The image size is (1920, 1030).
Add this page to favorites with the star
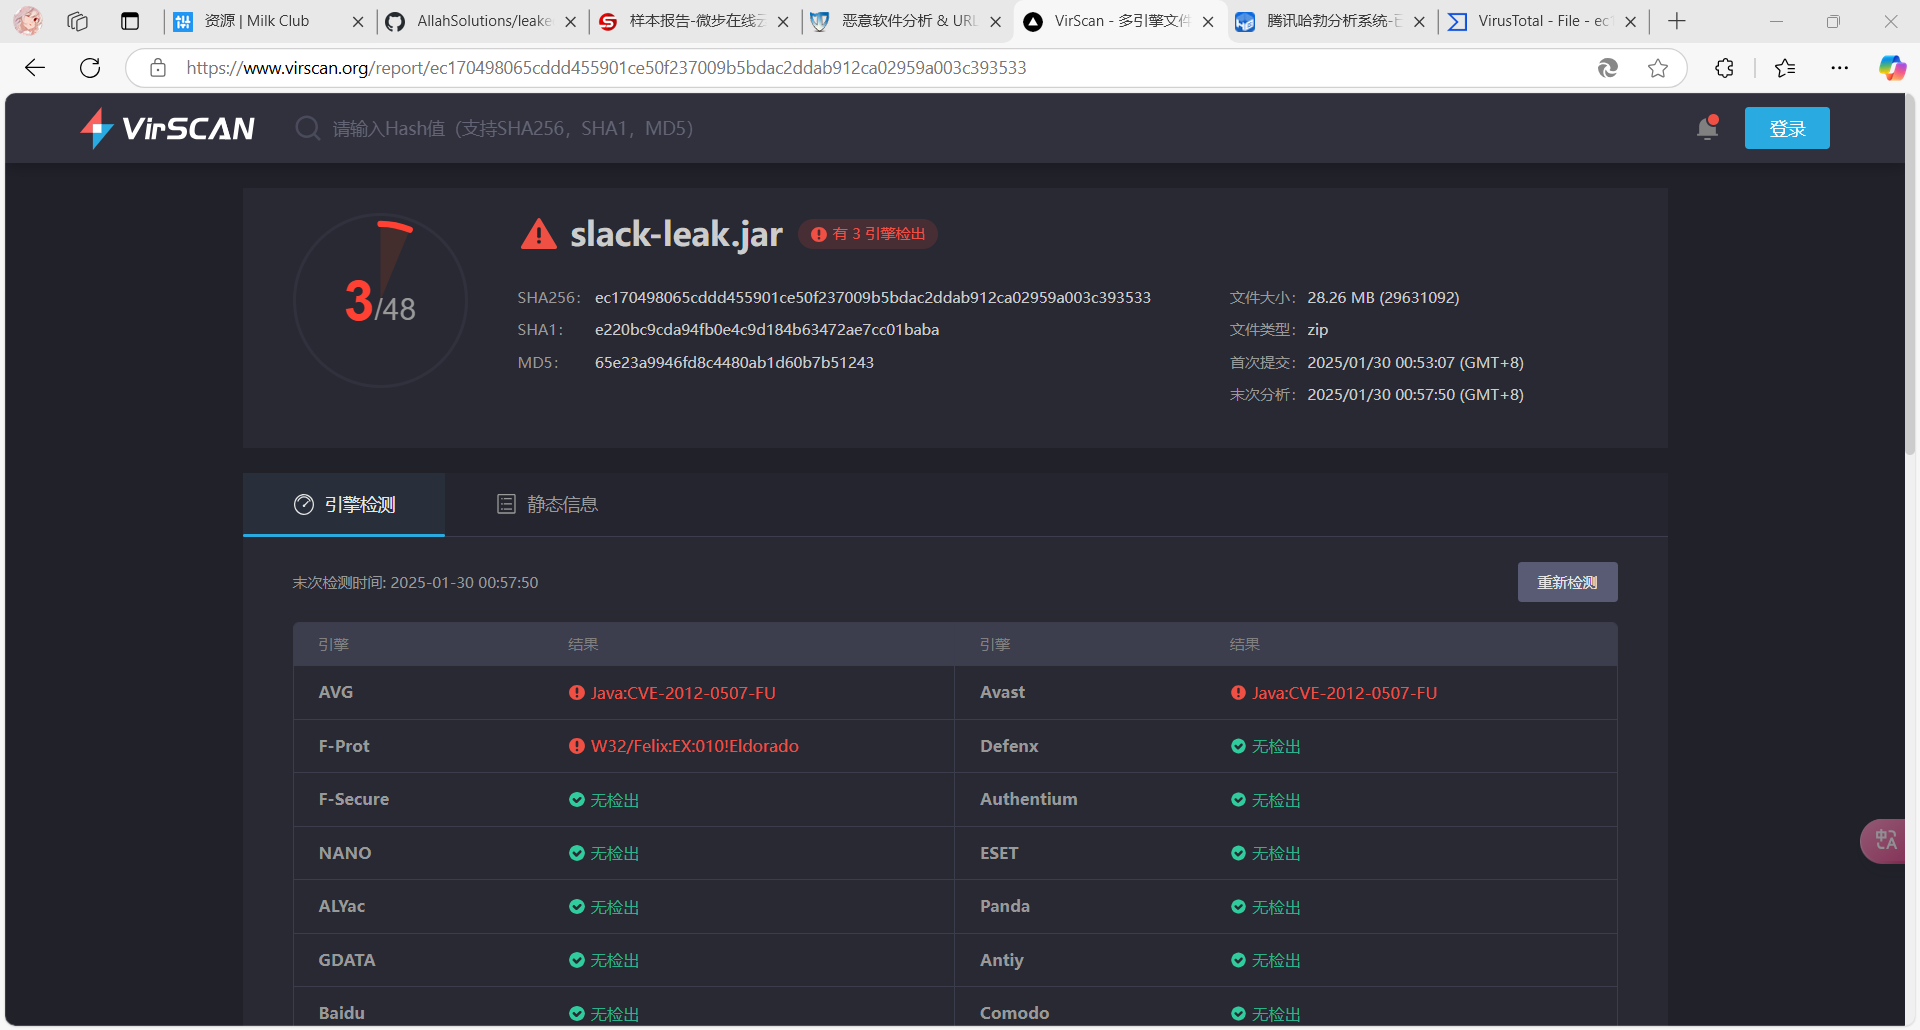tap(1658, 67)
